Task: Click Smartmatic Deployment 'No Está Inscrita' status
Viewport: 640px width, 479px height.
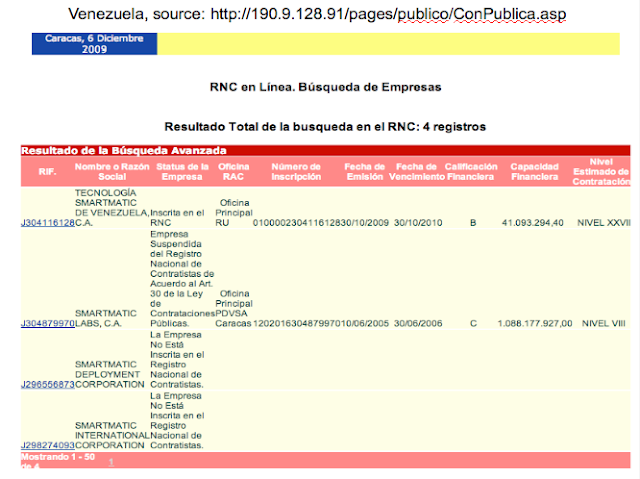Action: click(x=177, y=360)
